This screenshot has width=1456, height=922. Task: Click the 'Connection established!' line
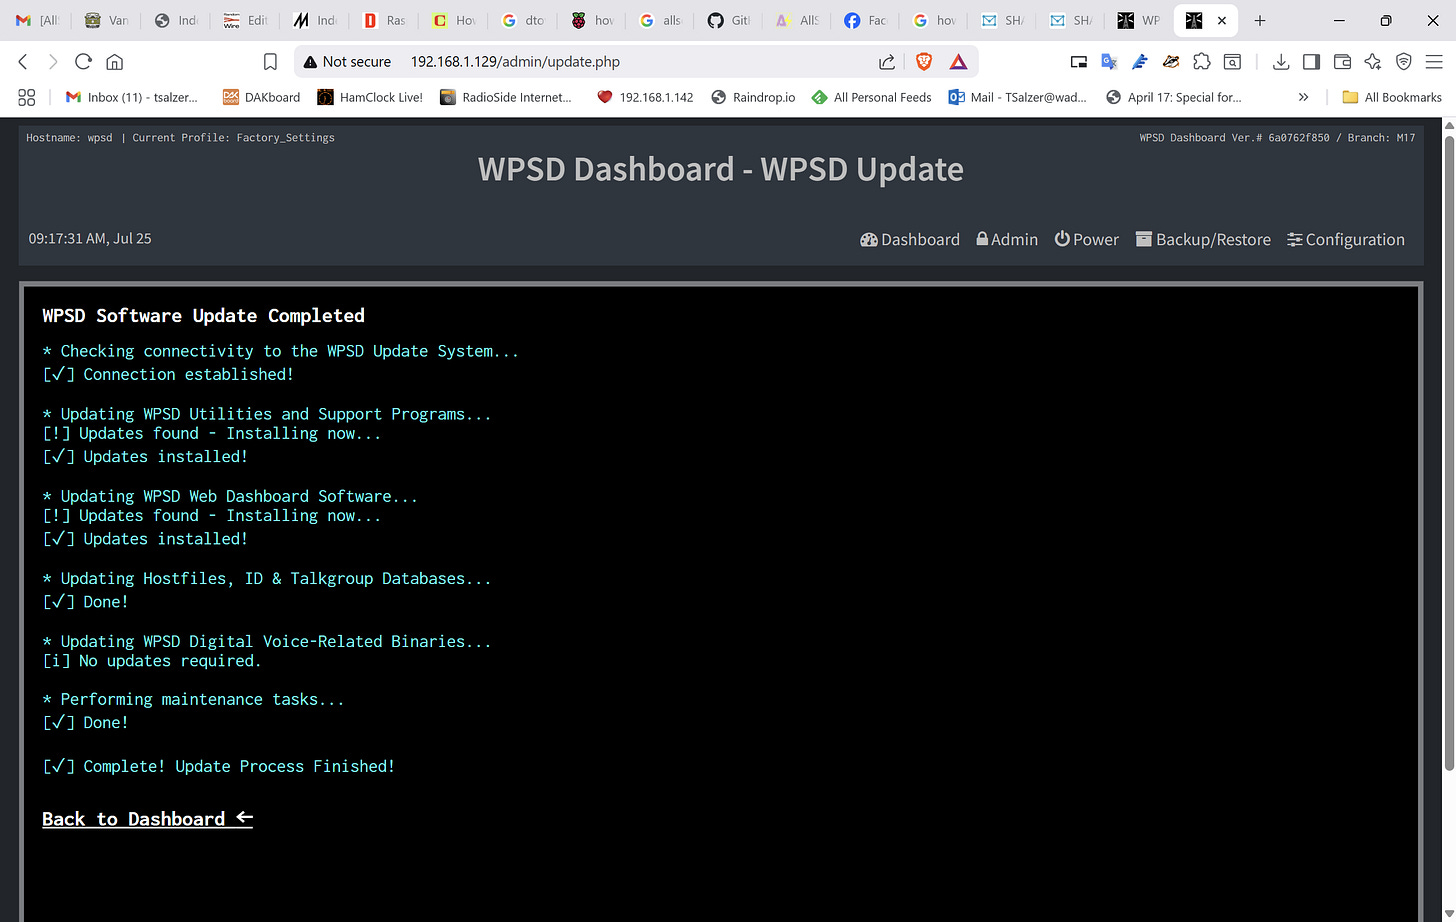168,374
